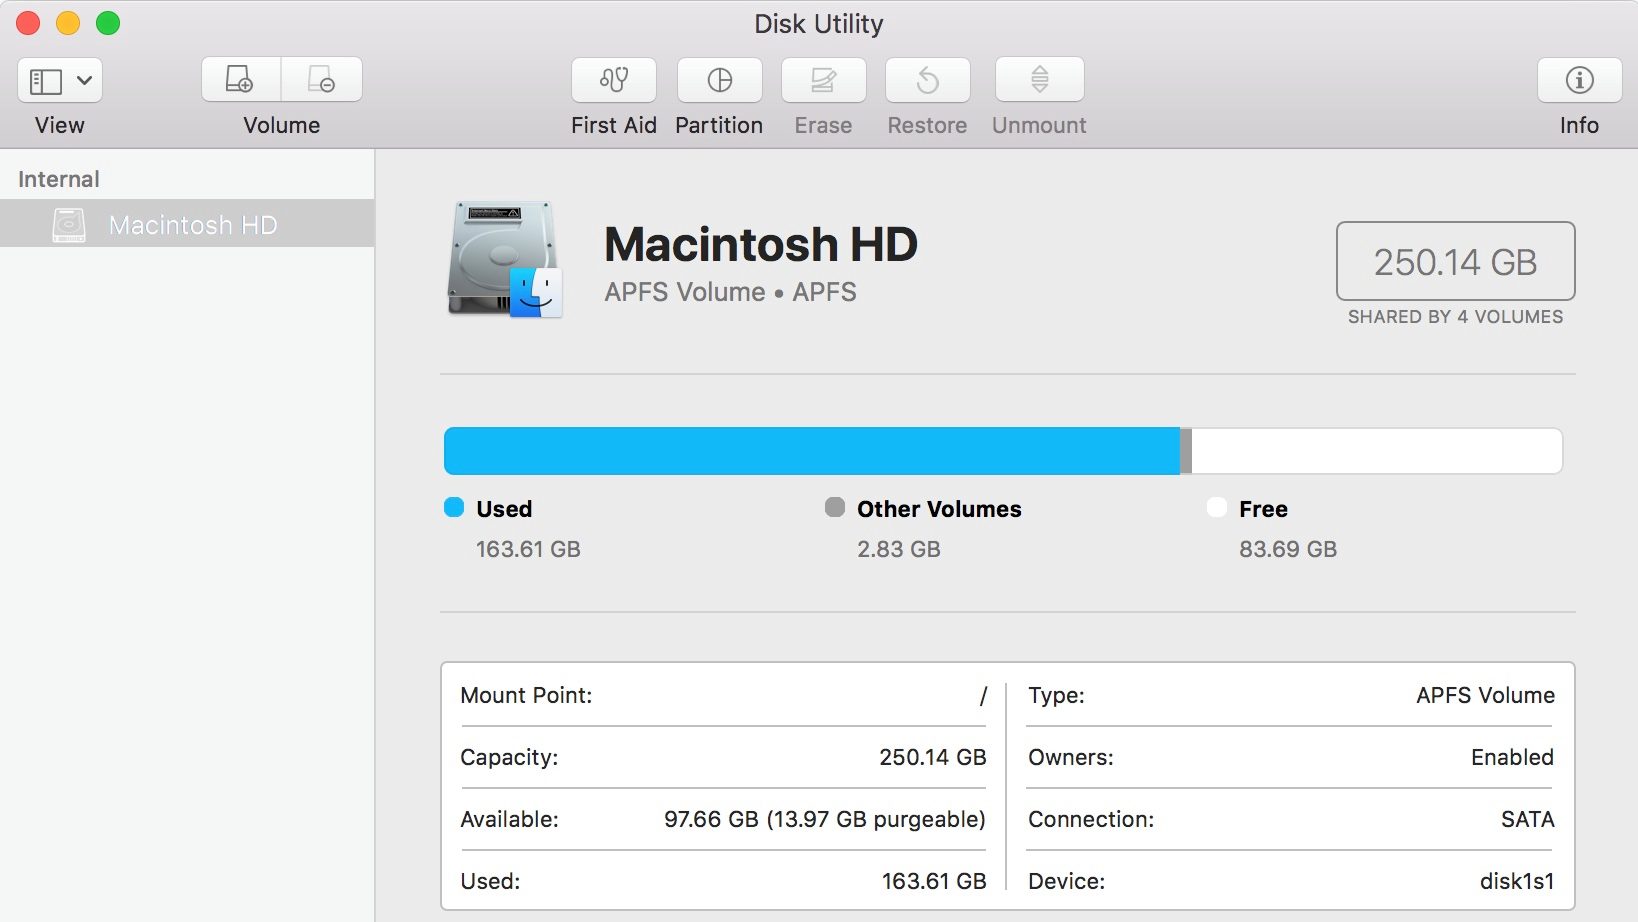Screen dimensions: 1638x922
Task: Click the Other Volumes legend swatch
Action: 835,507
